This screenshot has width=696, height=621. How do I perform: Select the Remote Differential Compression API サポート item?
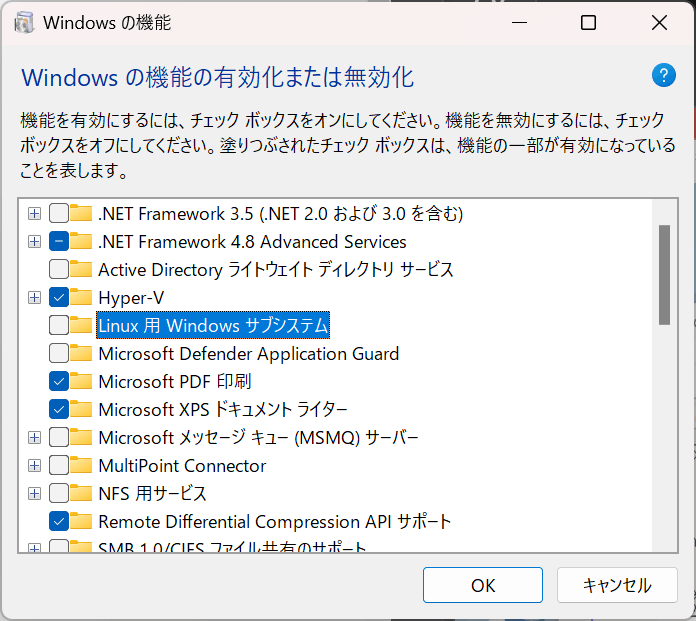(x=275, y=522)
